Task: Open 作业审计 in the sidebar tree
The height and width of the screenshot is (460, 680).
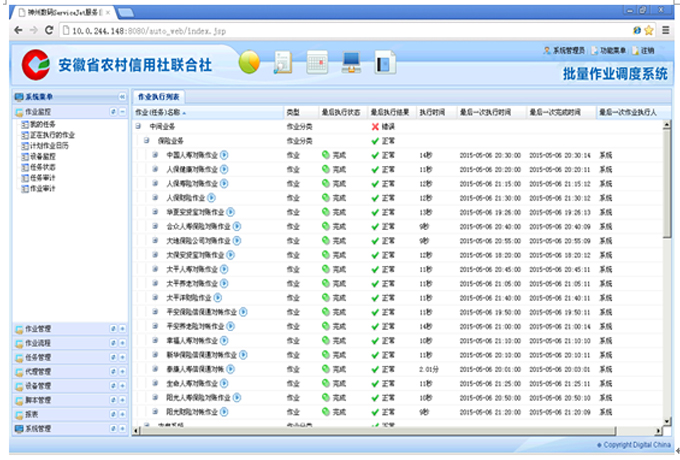Action: 42,189
